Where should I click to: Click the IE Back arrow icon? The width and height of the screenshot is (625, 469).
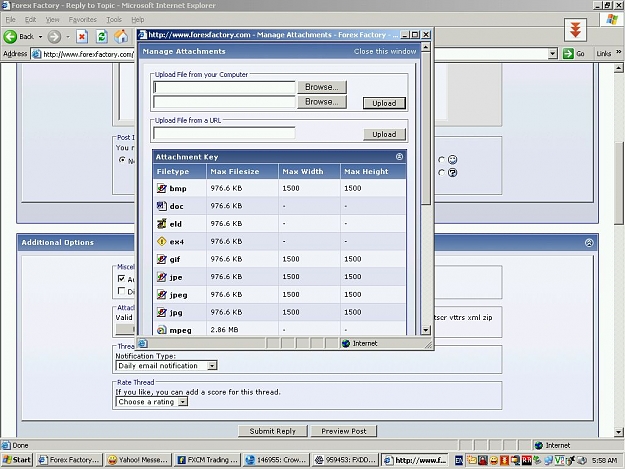coord(10,37)
